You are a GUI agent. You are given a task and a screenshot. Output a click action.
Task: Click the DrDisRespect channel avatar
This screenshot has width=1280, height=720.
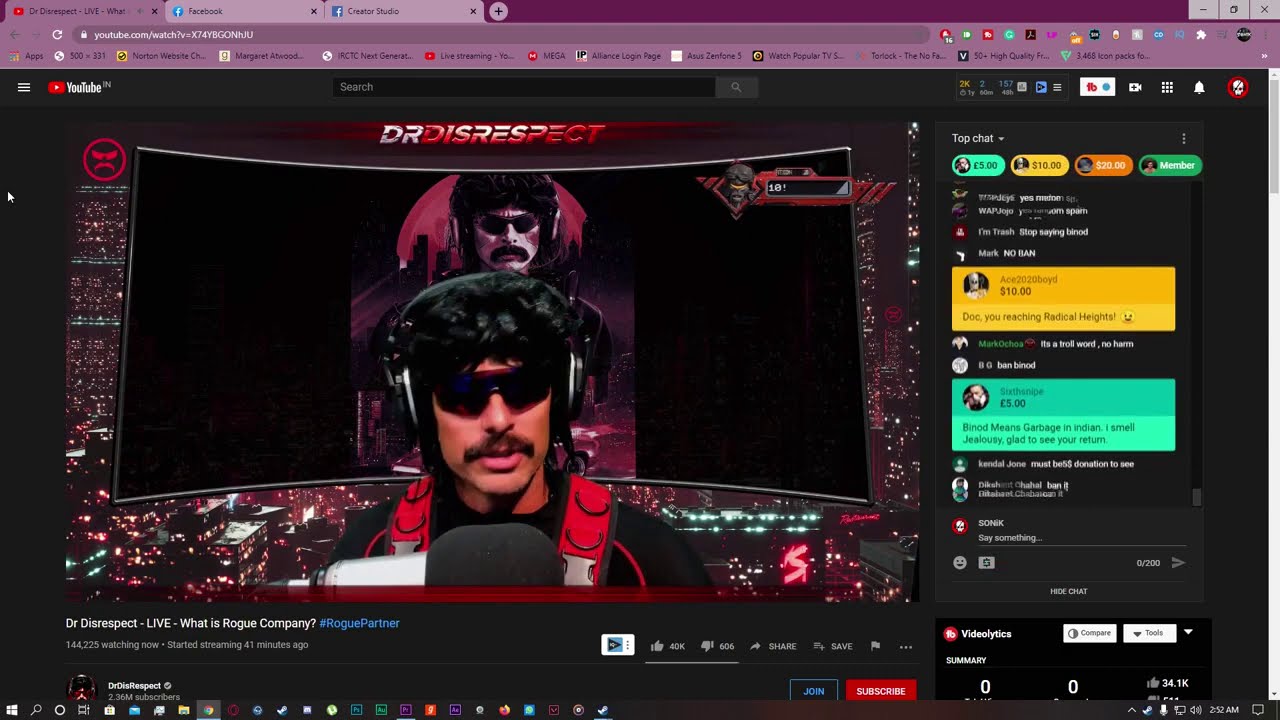(x=80, y=689)
